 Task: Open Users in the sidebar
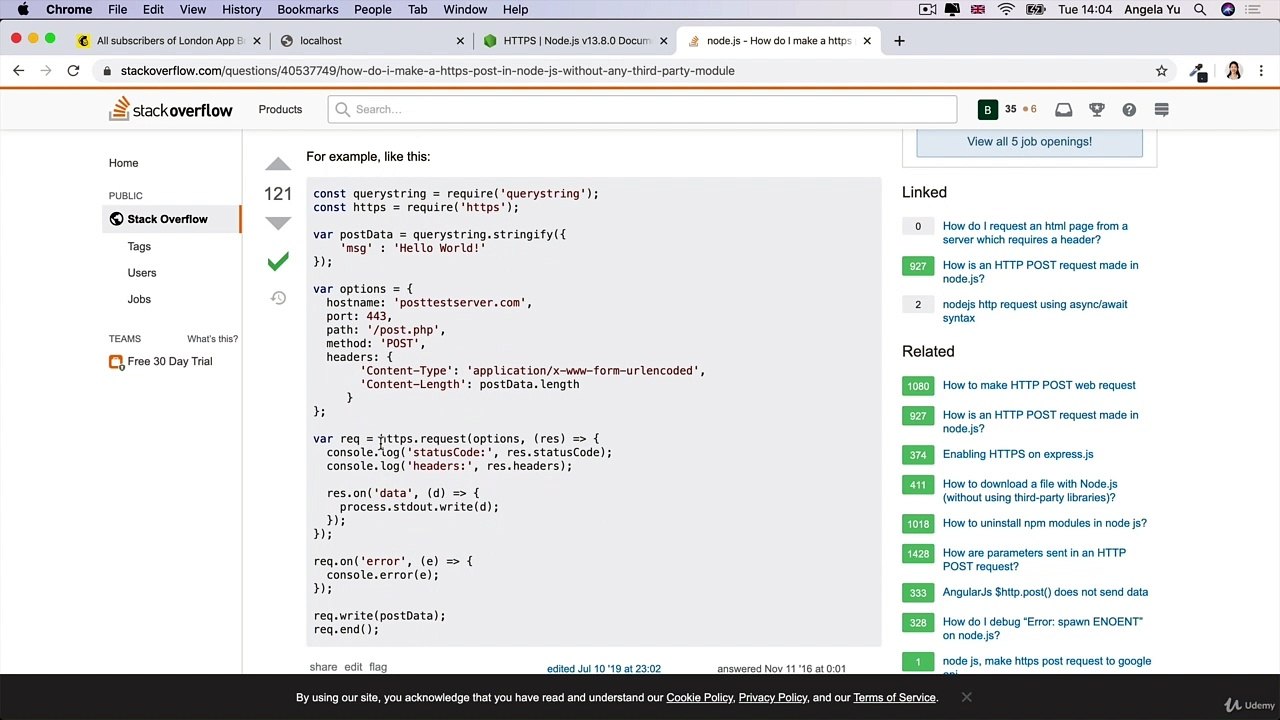coord(142,272)
